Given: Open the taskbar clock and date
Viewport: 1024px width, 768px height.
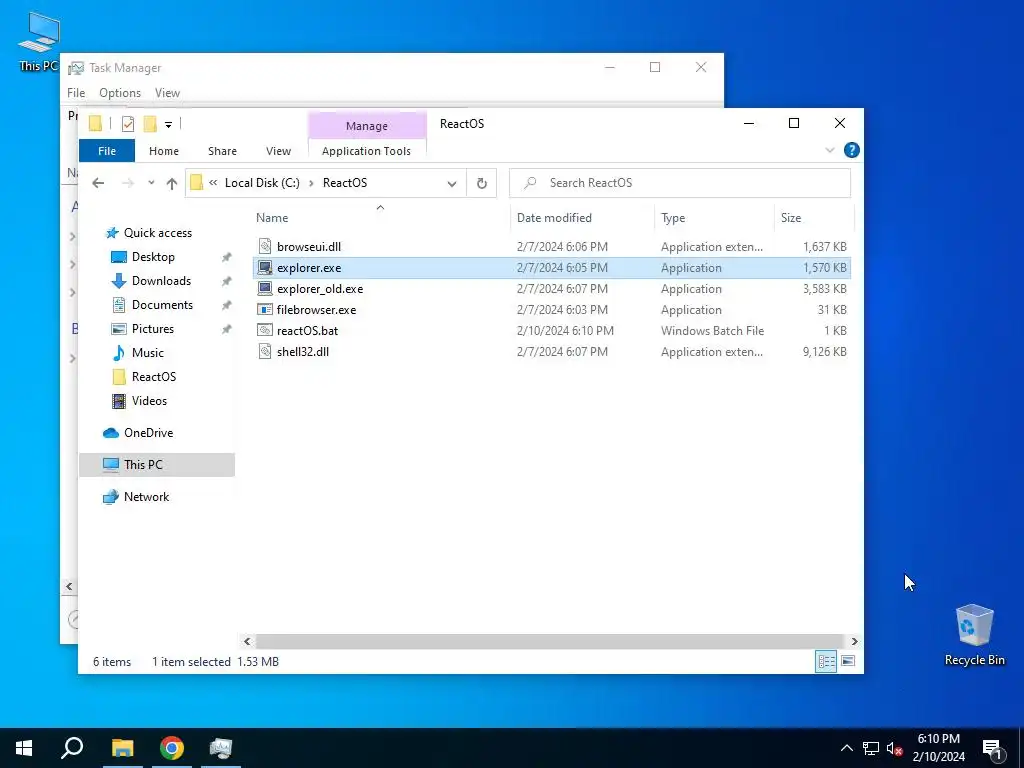Looking at the screenshot, I should (939, 748).
